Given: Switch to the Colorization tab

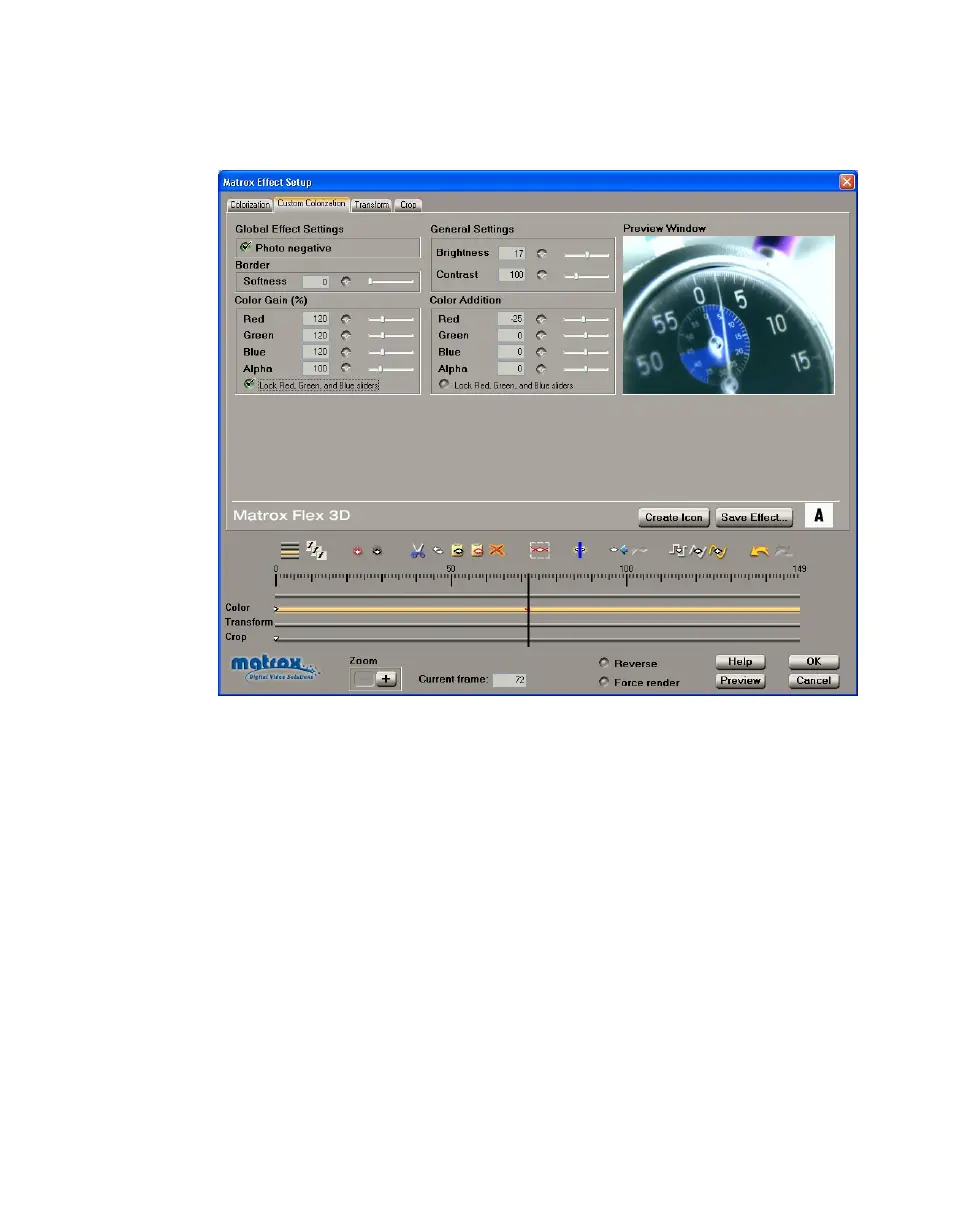Looking at the screenshot, I should 250,205.
